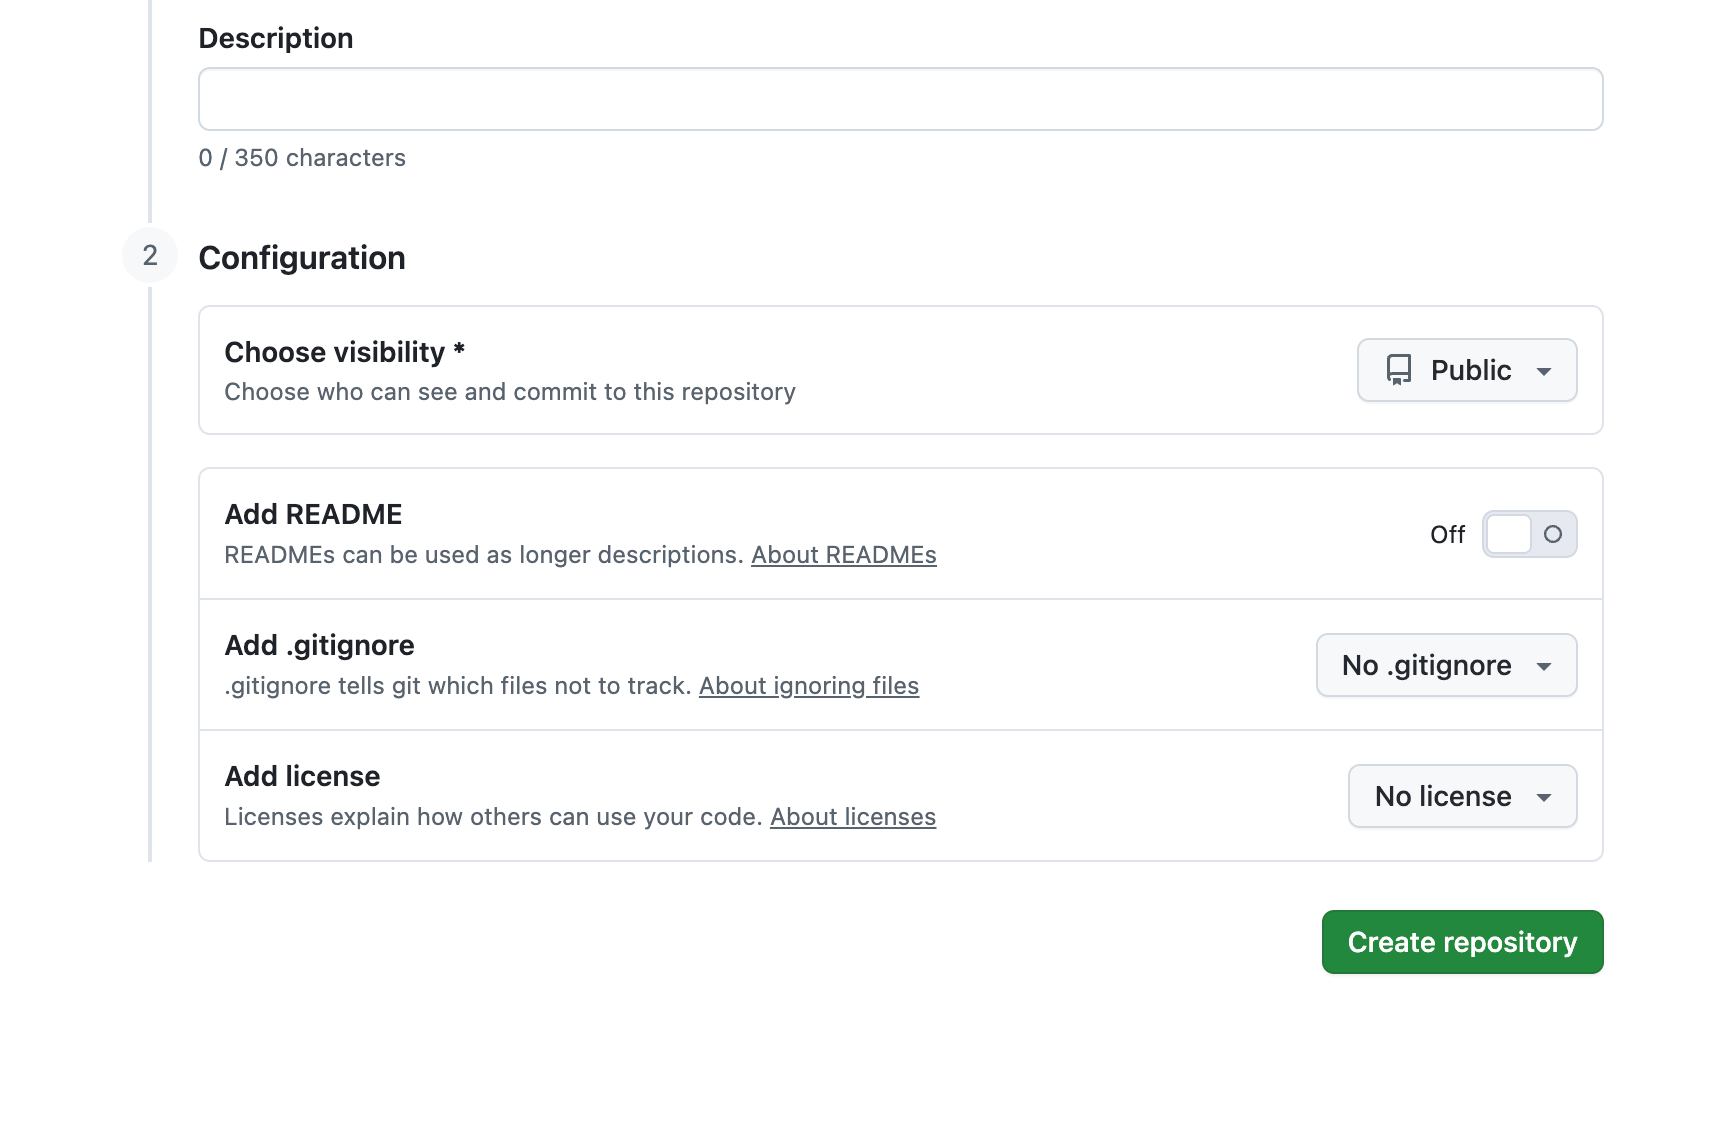The width and height of the screenshot is (1736, 1134).
Task: Click the circle icon inside the README switch
Action: (1553, 534)
